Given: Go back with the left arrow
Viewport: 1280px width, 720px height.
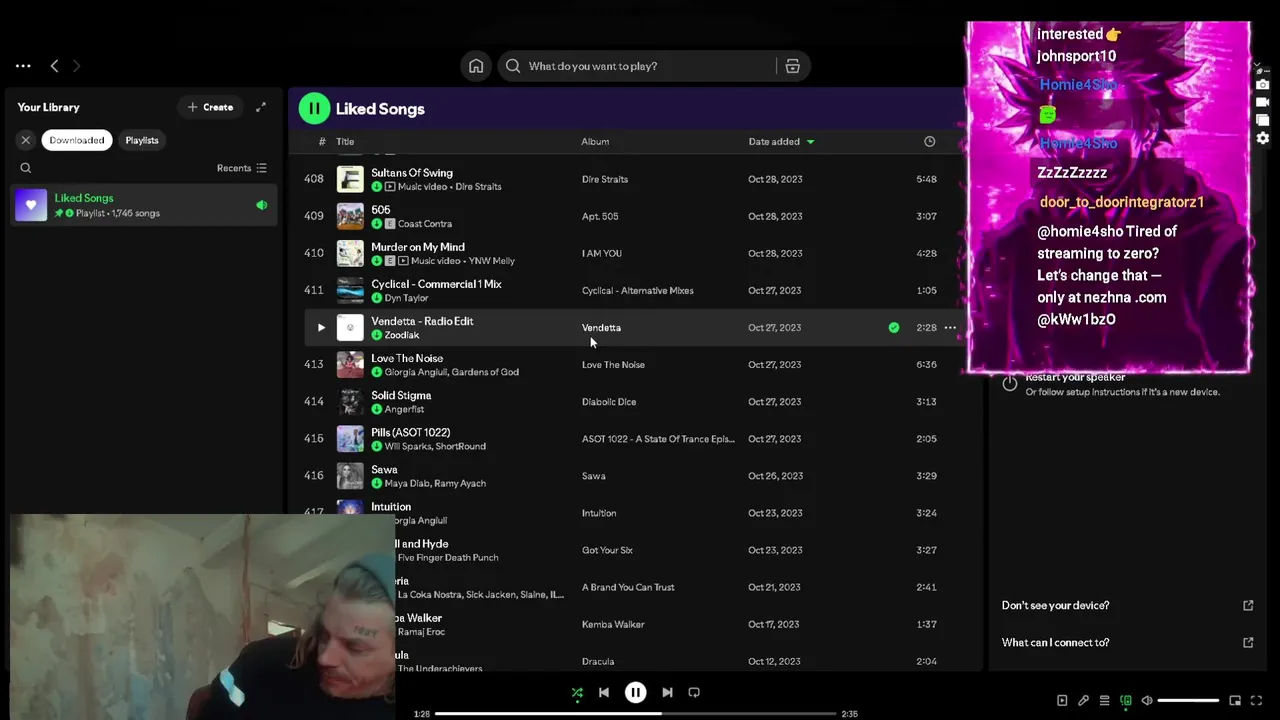Looking at the screenshot, I should [54, 66].
